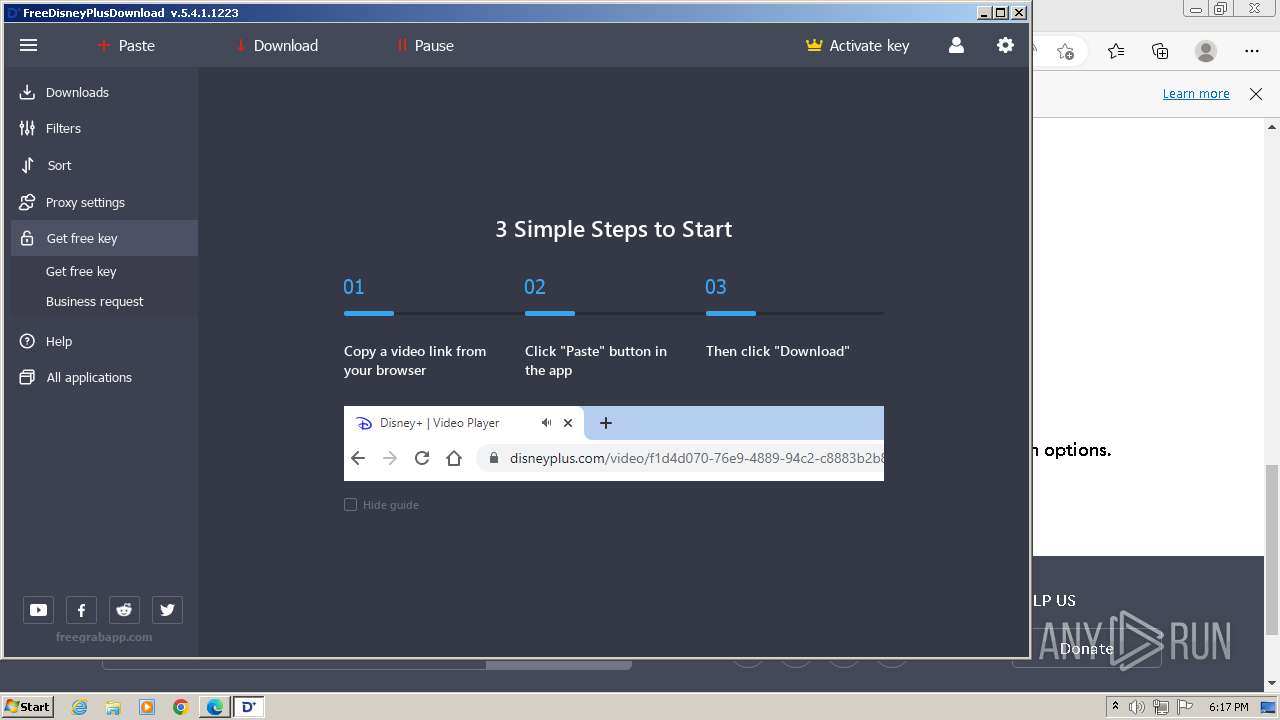Select step 03 in the guide

tap(716, 287)
